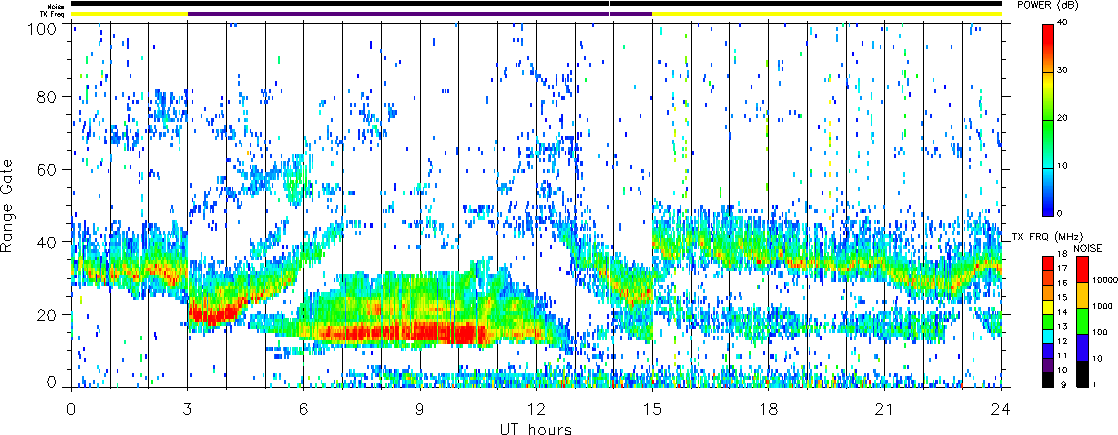Pick the green swatch in NOISE legend
The image size is (1118, 435).
pos(1082,322)
